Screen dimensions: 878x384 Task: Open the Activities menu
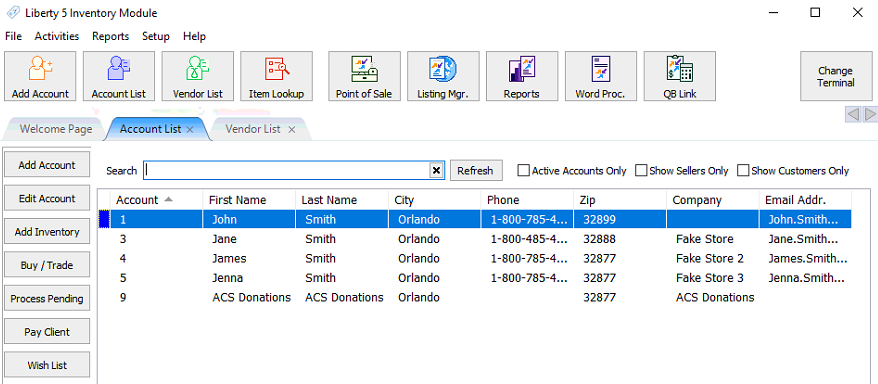pos(57,36)
